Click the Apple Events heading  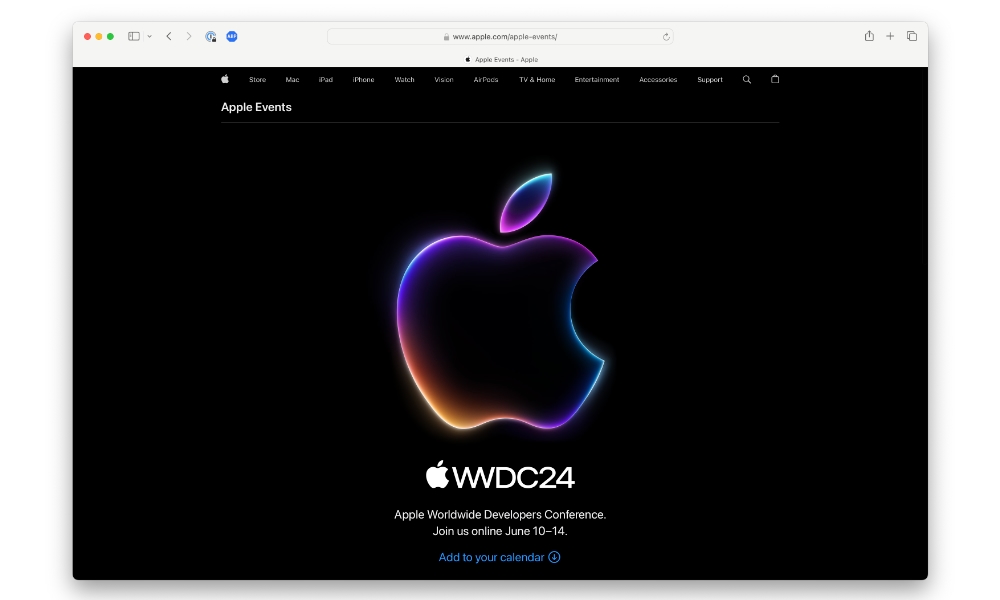click(x=256, y=107)
